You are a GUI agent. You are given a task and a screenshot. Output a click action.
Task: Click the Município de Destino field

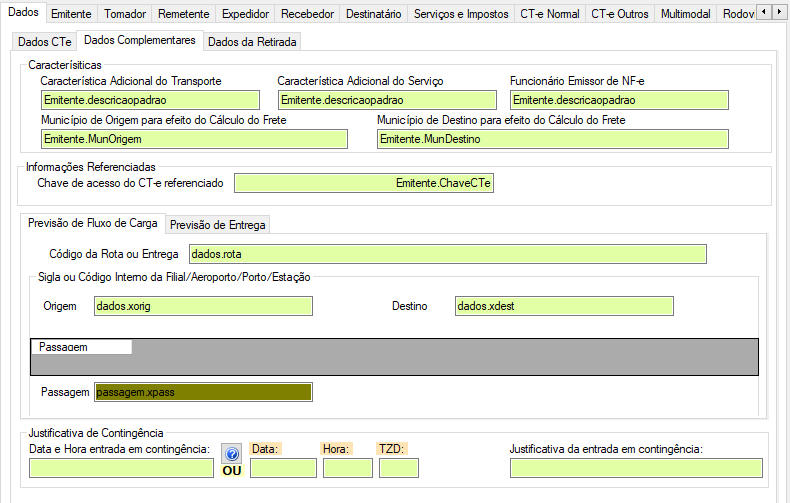(553, 139)
